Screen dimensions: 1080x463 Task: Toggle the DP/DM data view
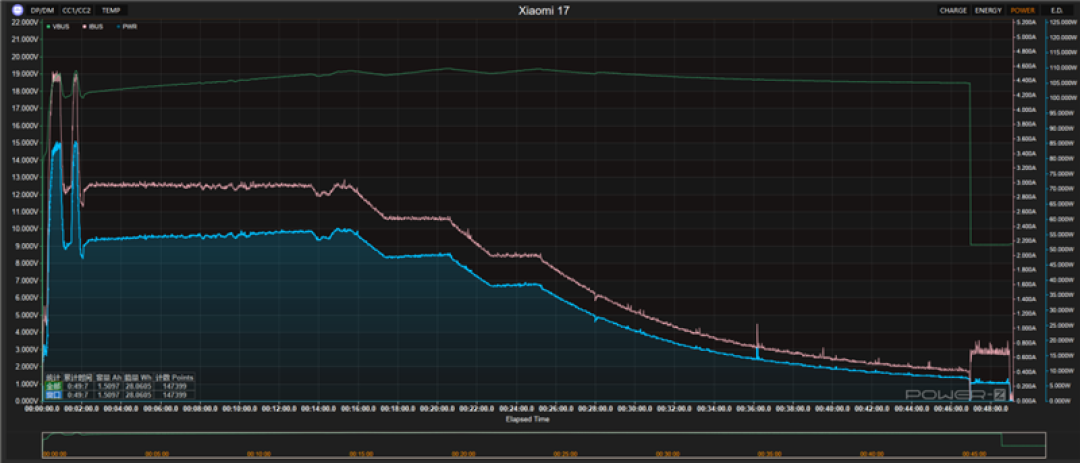tap(42, 10)
